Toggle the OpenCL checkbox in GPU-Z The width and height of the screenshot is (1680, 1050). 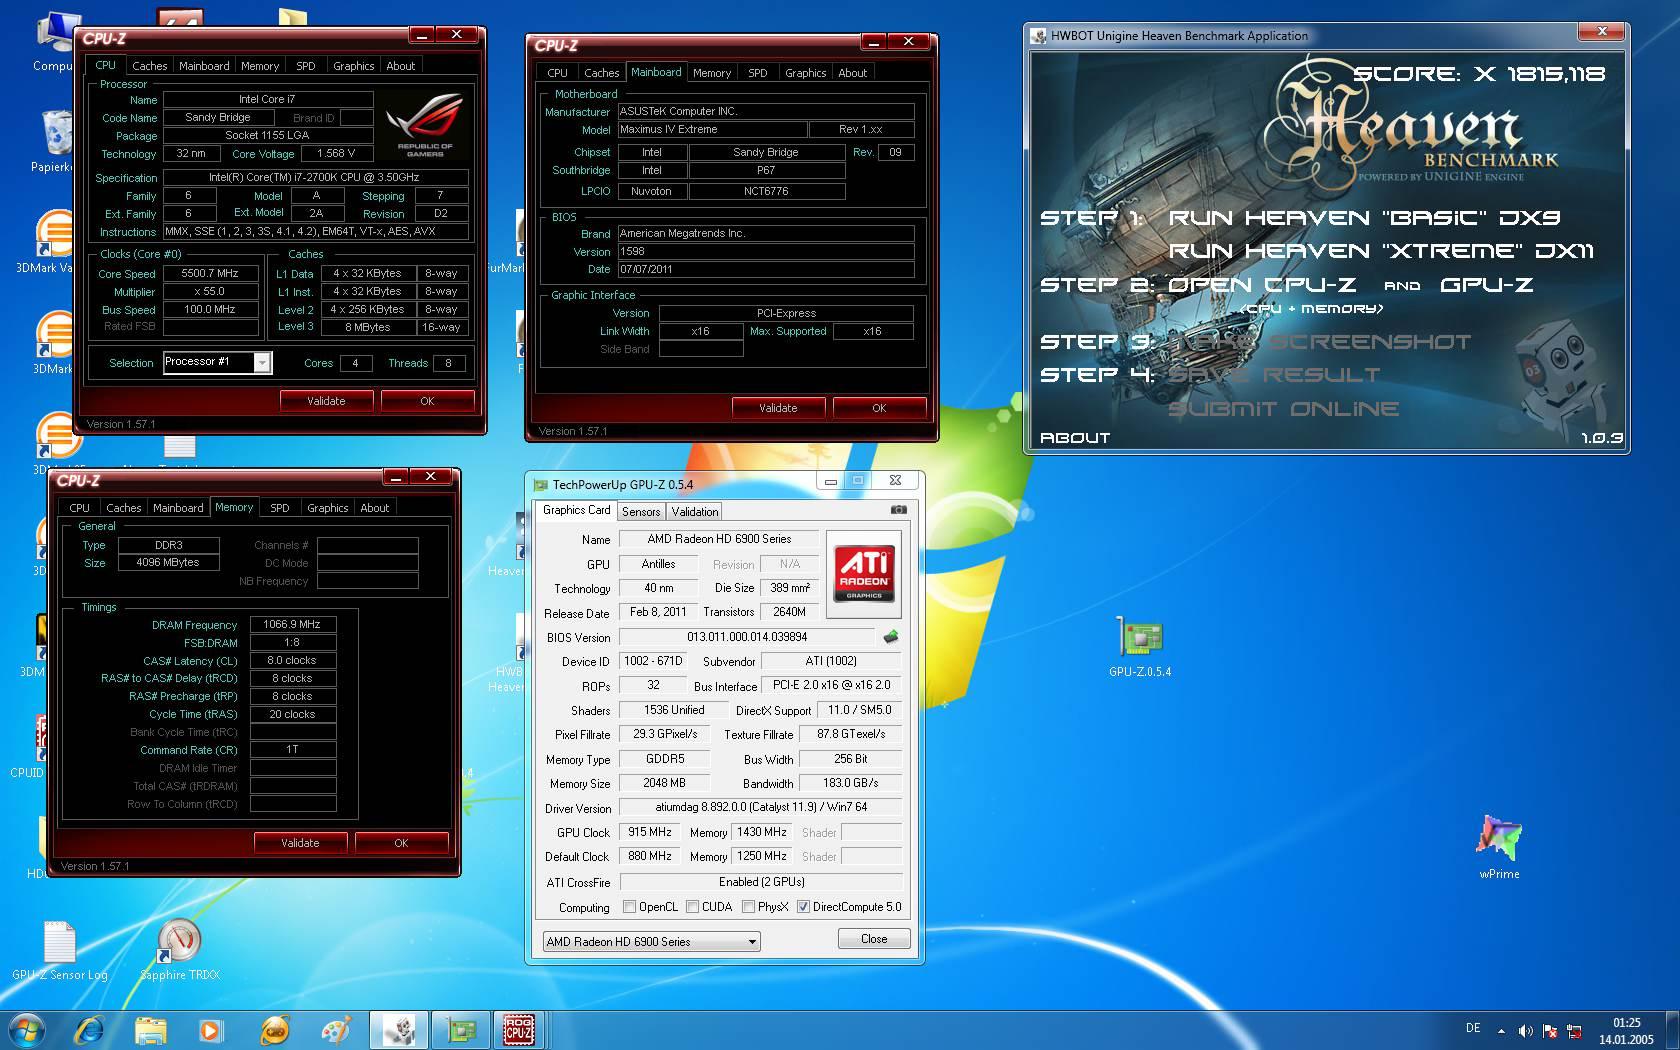(629, 907)
